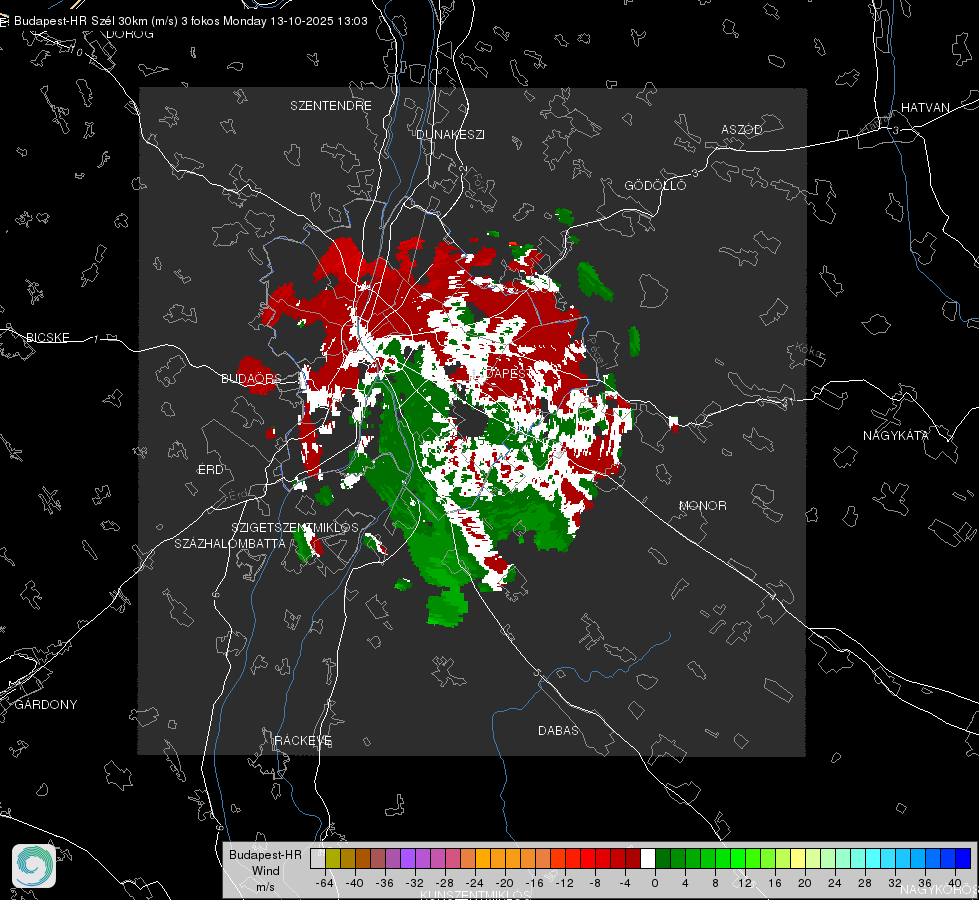
Task: Click the -8 legend value
Action: (x=594, y=883)
